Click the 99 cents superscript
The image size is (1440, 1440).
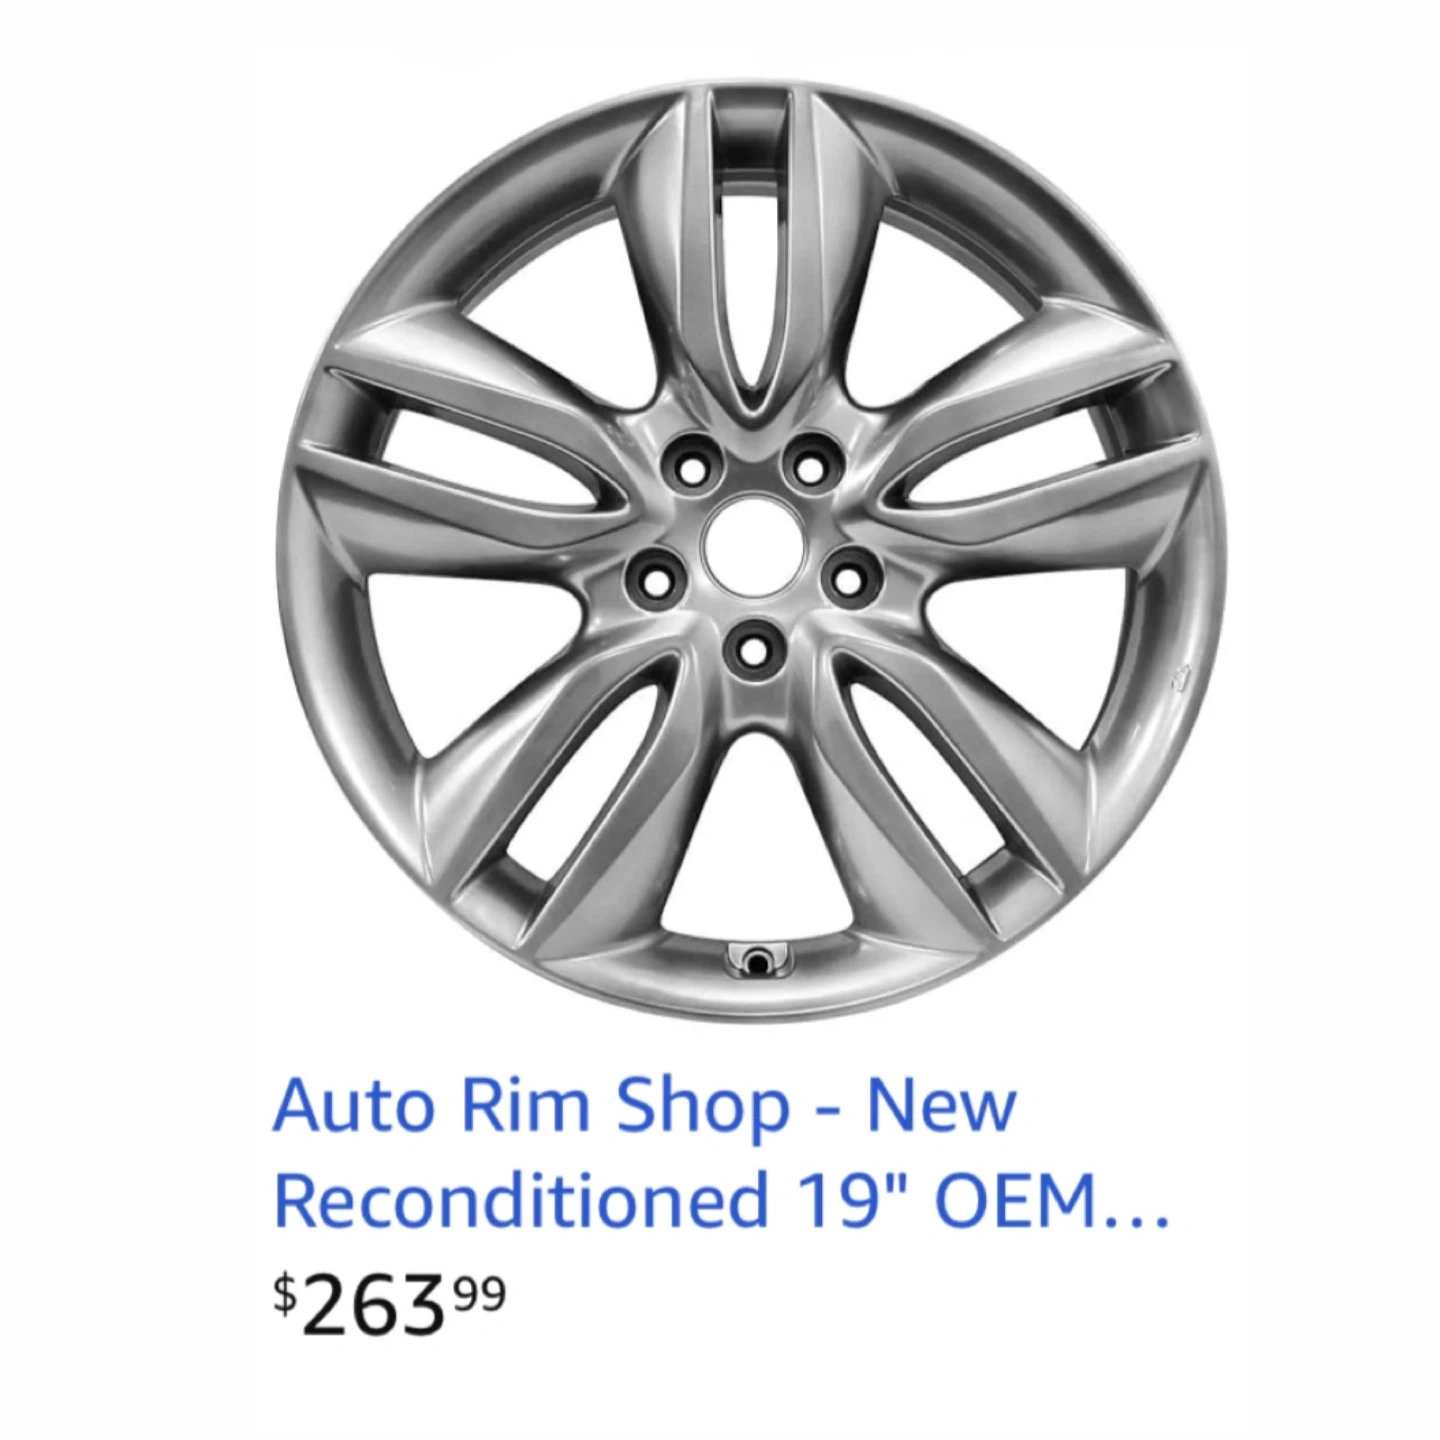481,1293
